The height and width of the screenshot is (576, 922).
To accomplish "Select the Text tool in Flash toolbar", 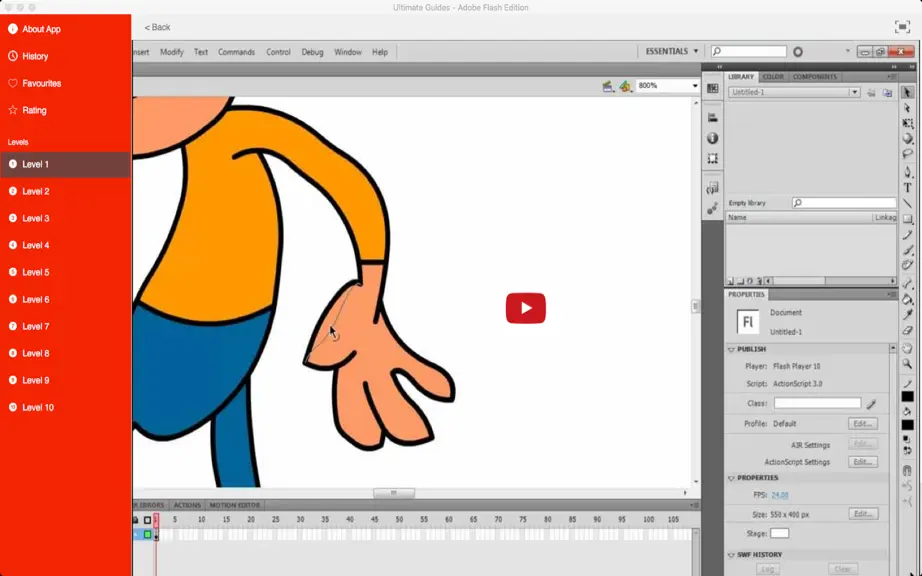I will 907,187.
